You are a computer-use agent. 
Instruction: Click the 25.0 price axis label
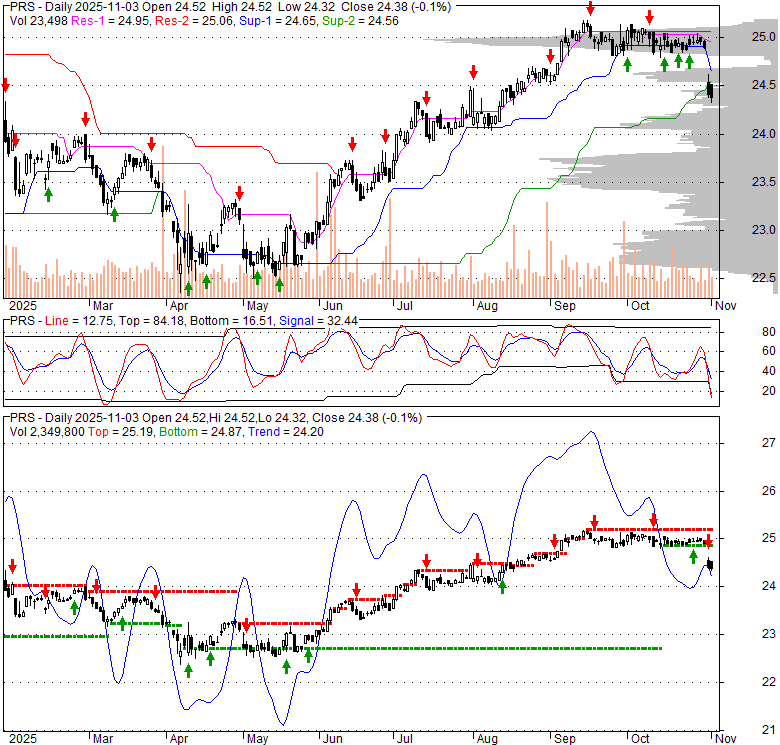[763, 37]
